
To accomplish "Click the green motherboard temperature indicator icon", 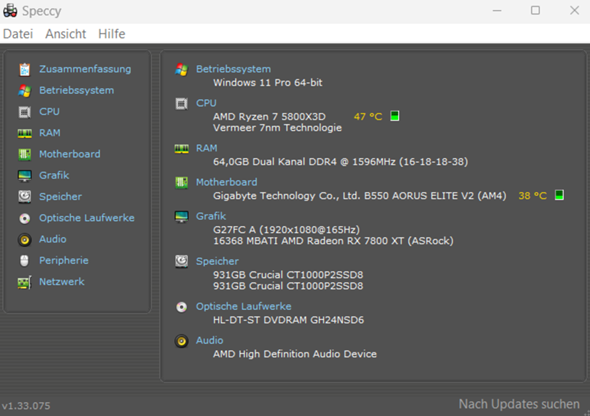I will click(x=559, y=195).
